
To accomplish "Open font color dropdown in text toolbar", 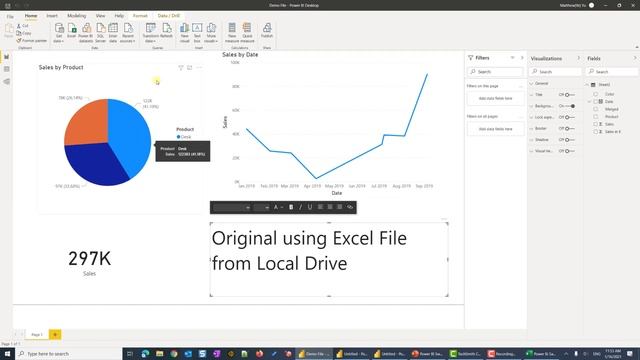I will tap(278, 207).
